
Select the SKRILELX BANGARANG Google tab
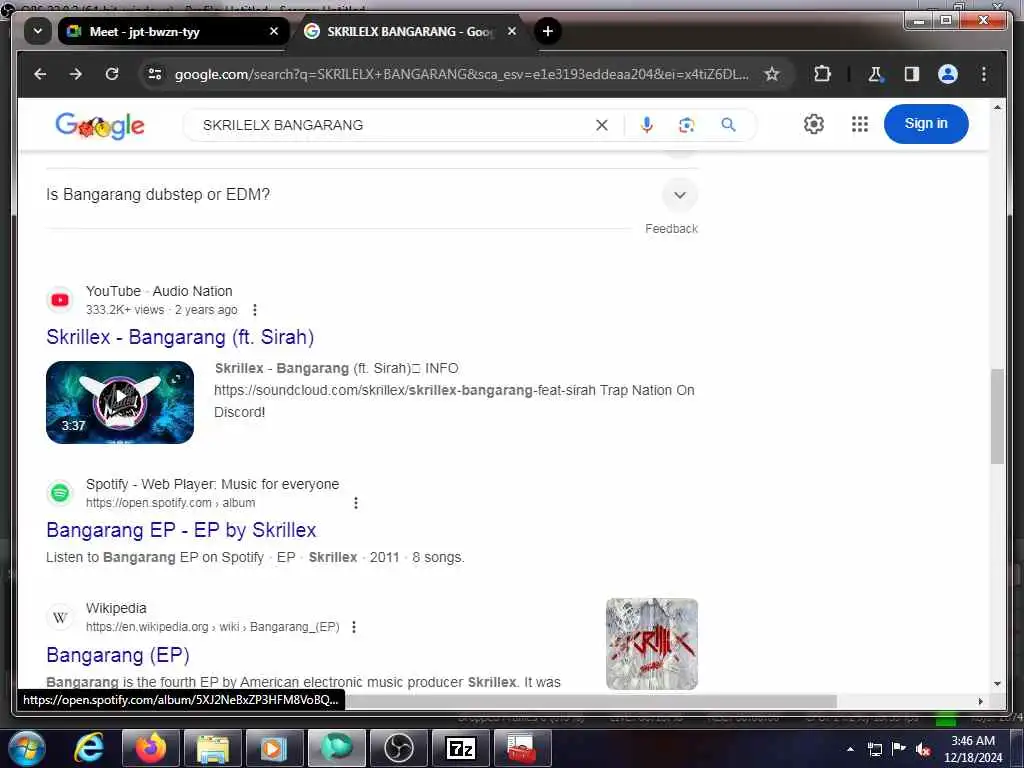[x=410, y=31]
